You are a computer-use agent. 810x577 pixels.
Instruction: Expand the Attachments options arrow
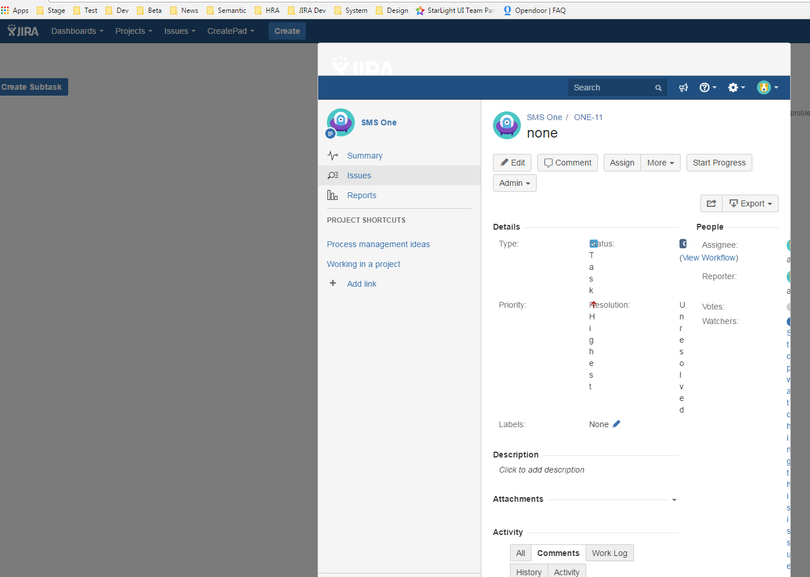tap(674, 500)
